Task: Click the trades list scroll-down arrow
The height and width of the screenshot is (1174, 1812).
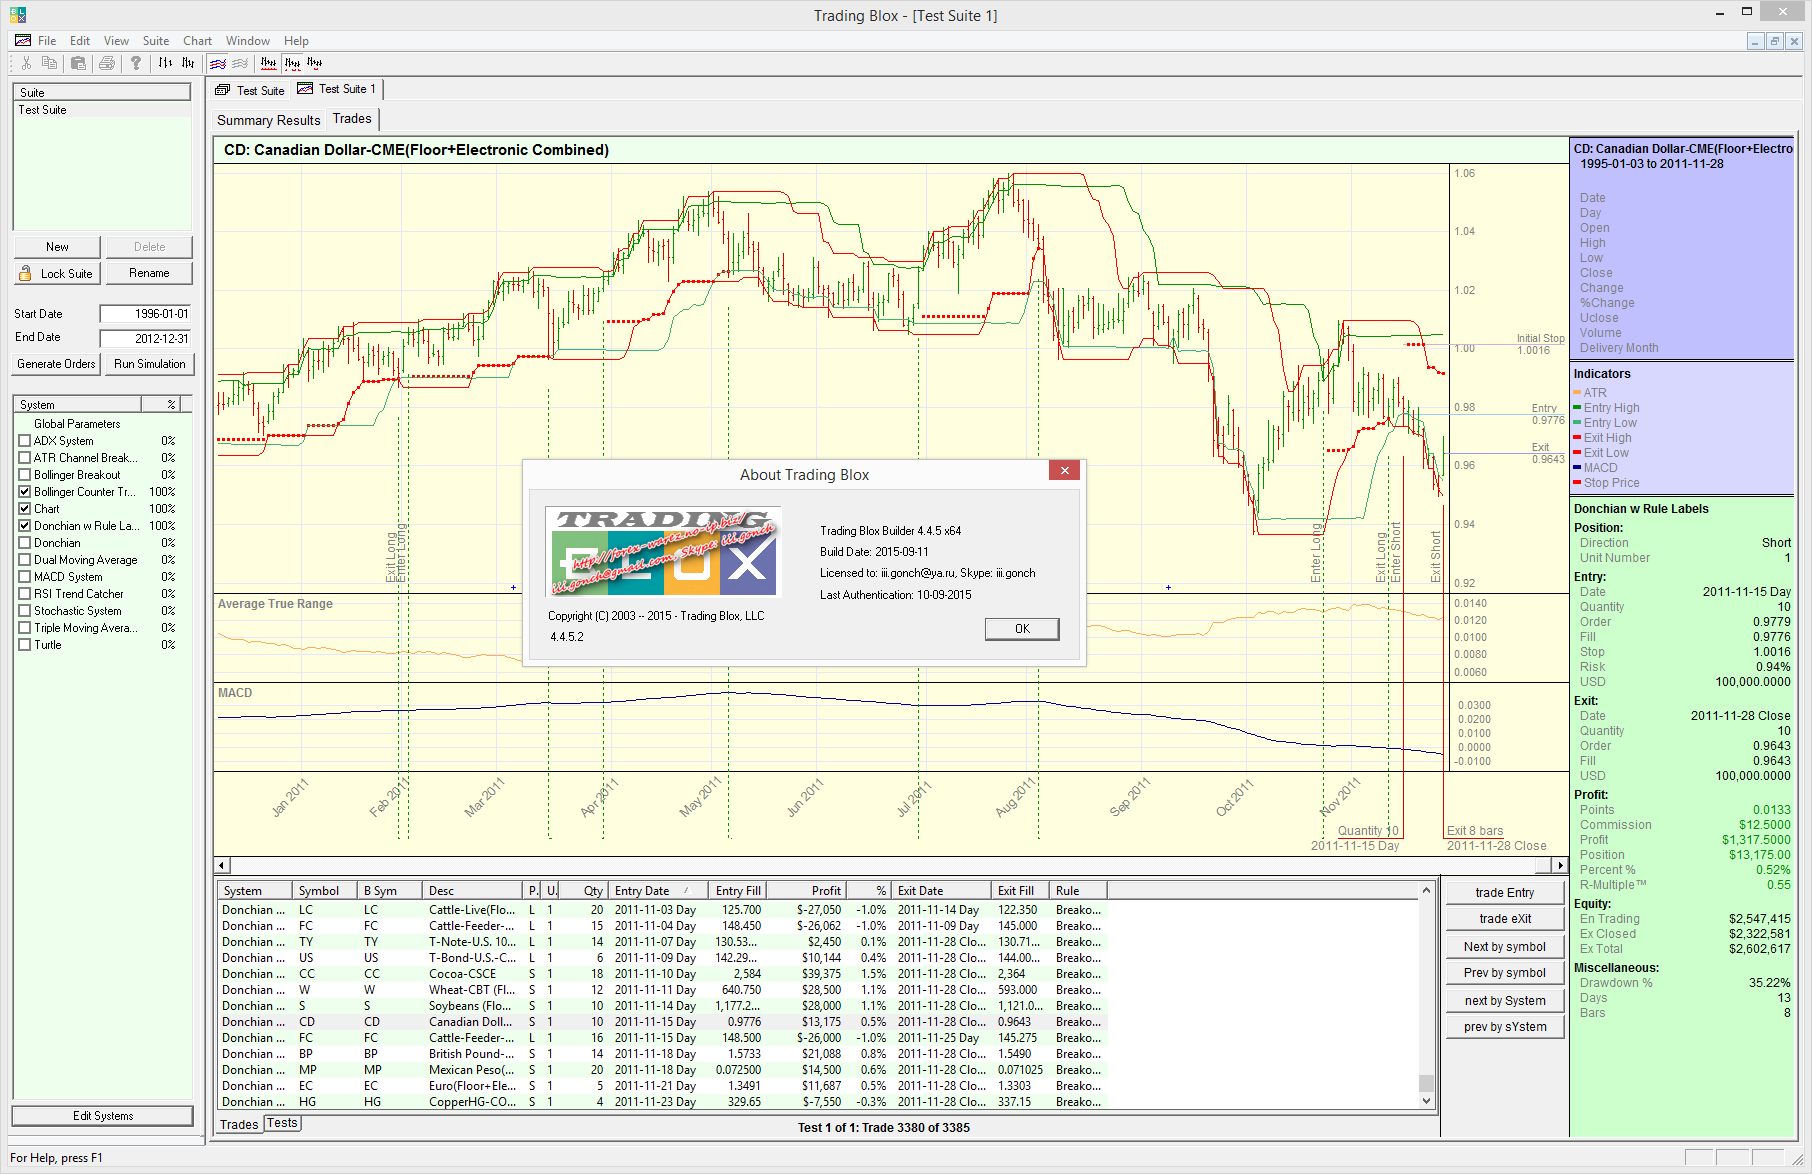Action: [1427, 1101]
